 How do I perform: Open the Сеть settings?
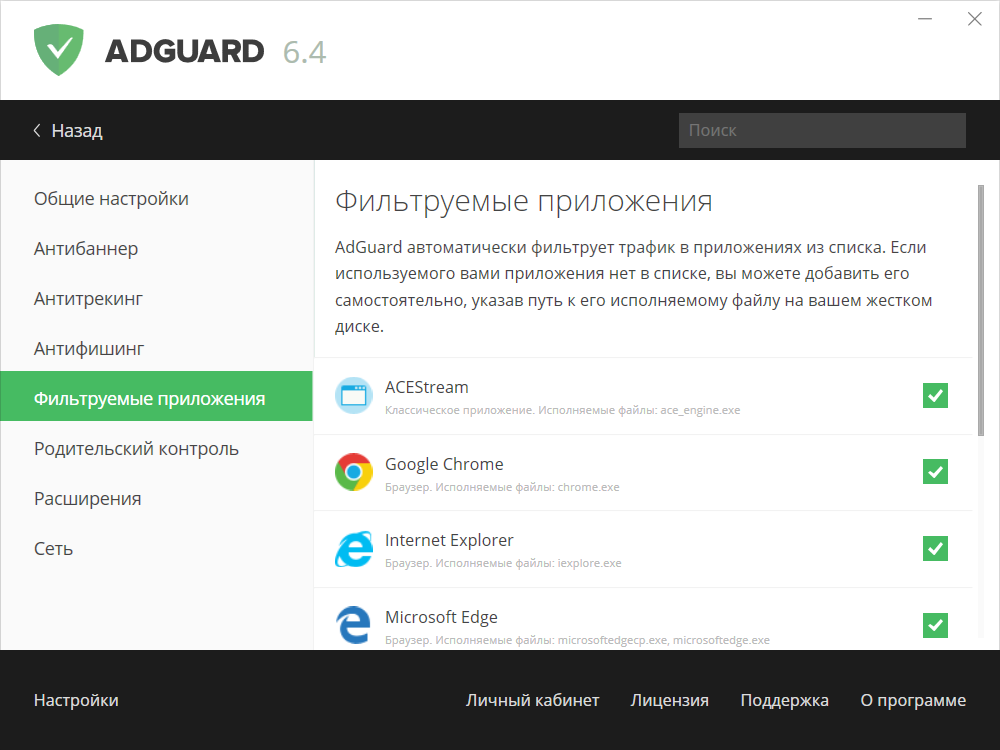(156, 549)
